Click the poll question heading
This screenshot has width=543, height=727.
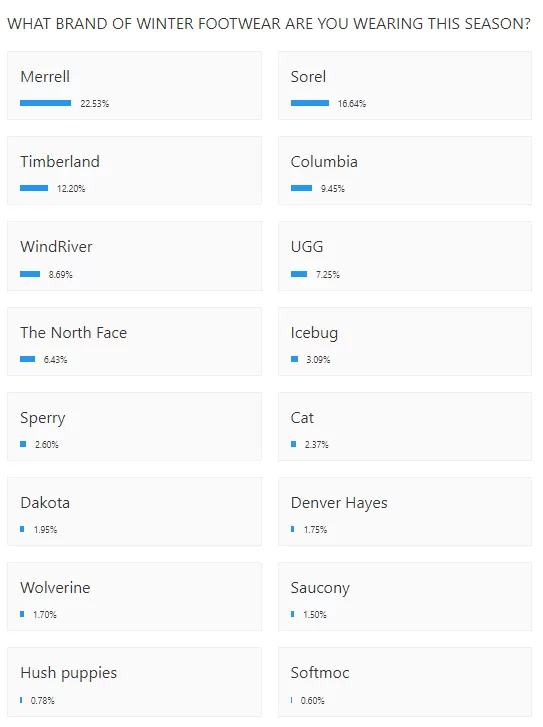click(x=269, y=24)
